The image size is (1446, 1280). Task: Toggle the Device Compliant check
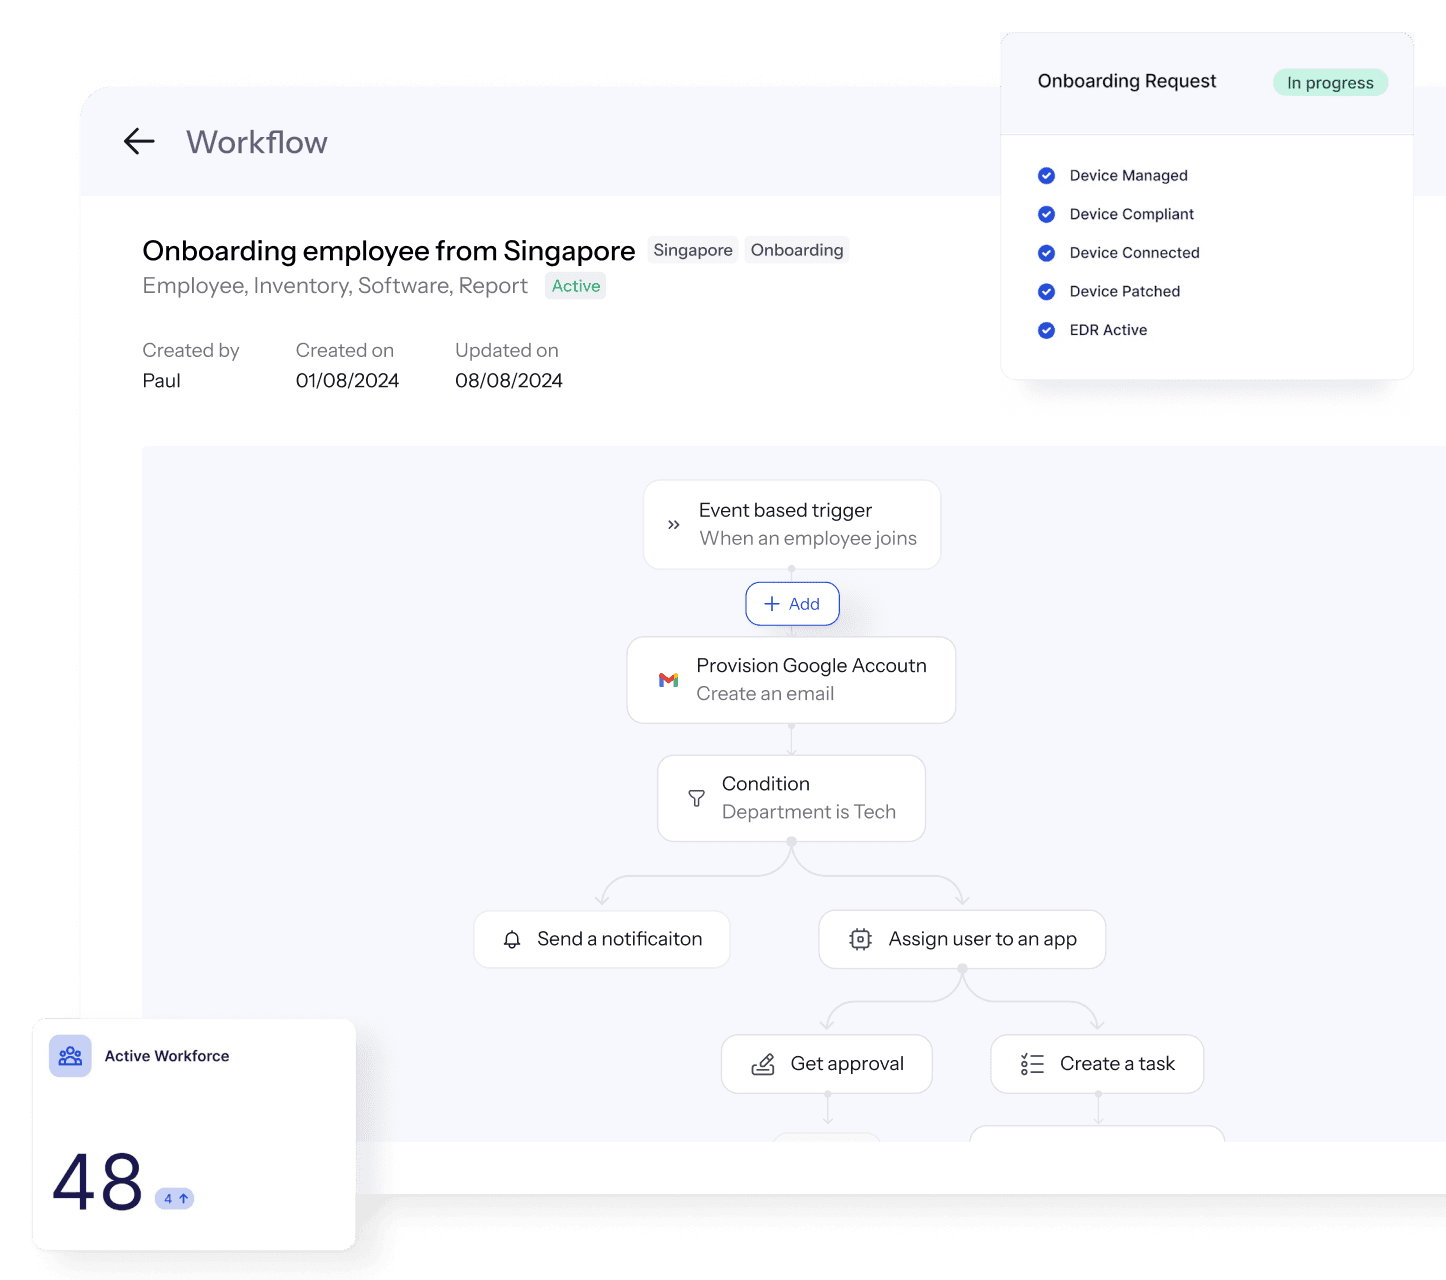pos(1046,214)
